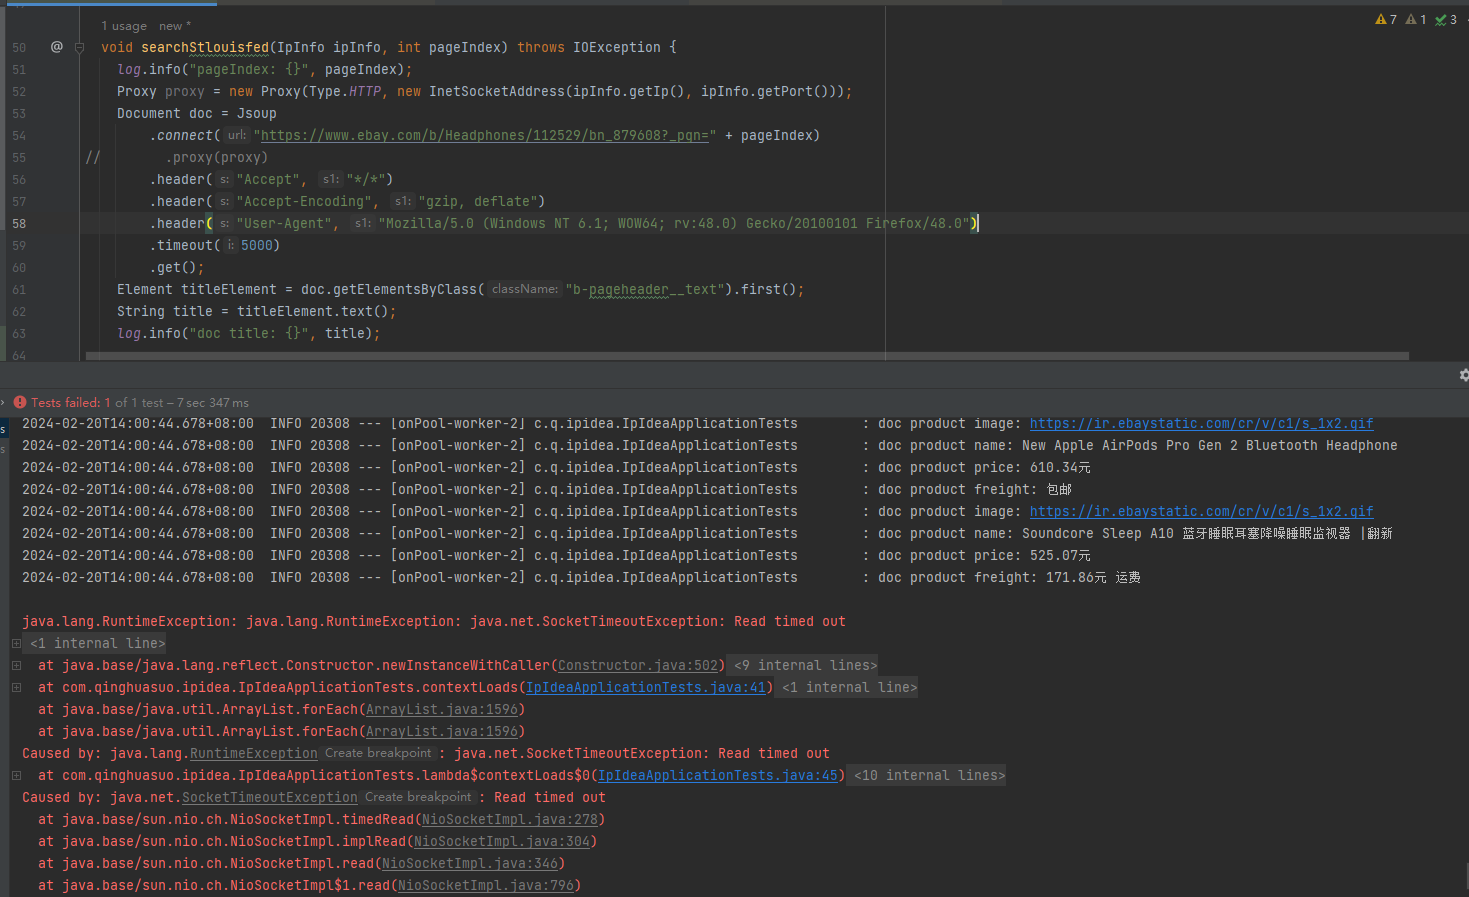Open NioSocketImpl.java:796 link
Screen dimensions: 1469x897
pos(486,885)
